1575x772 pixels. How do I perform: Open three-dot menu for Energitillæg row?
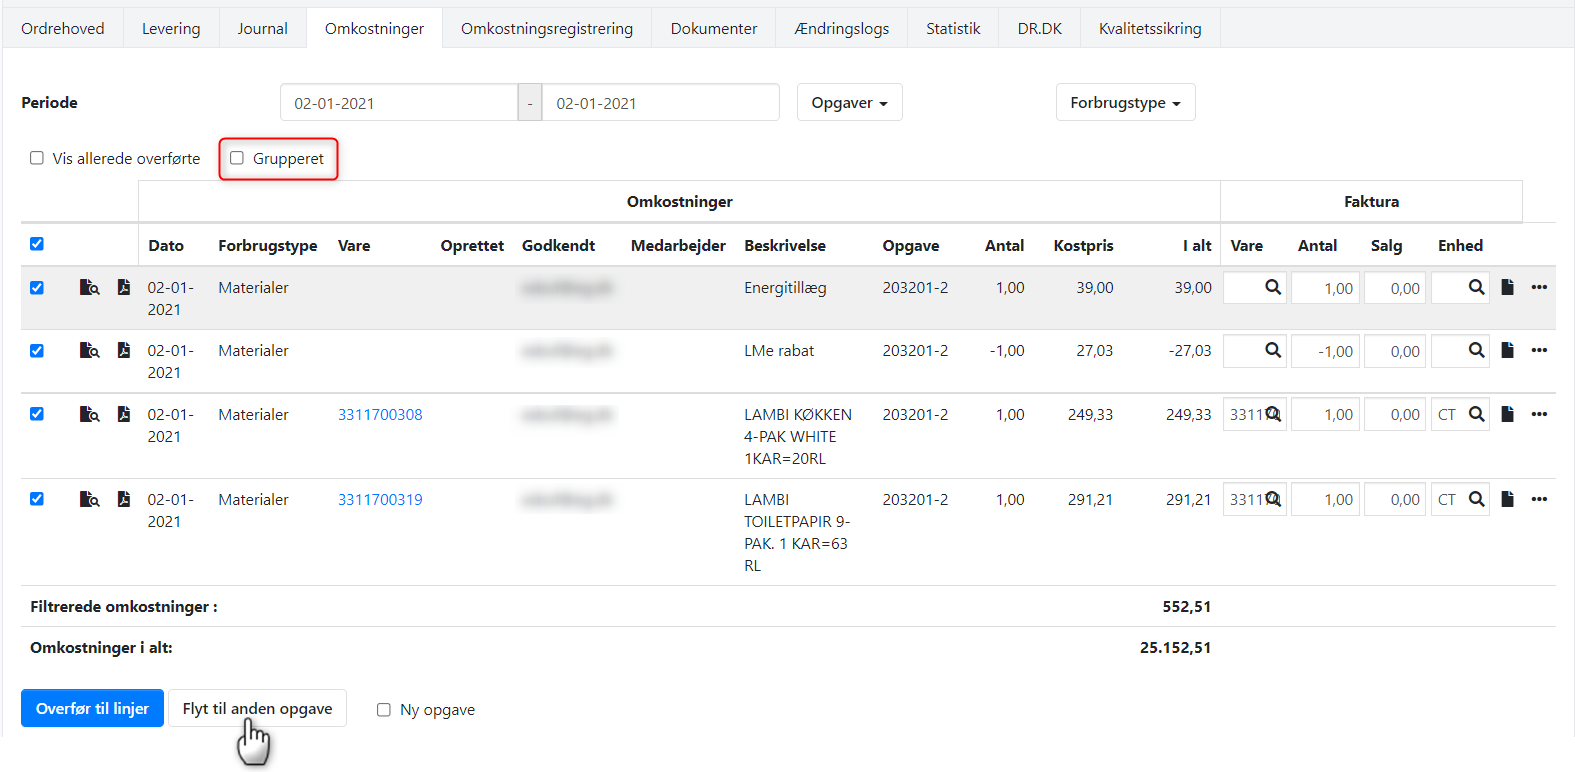1539,288
